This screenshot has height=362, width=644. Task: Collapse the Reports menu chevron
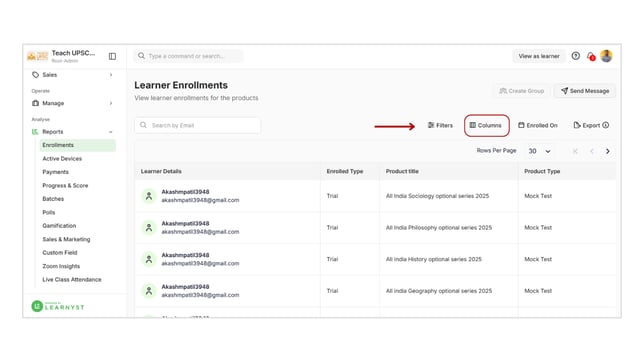(x=111, y=132)
